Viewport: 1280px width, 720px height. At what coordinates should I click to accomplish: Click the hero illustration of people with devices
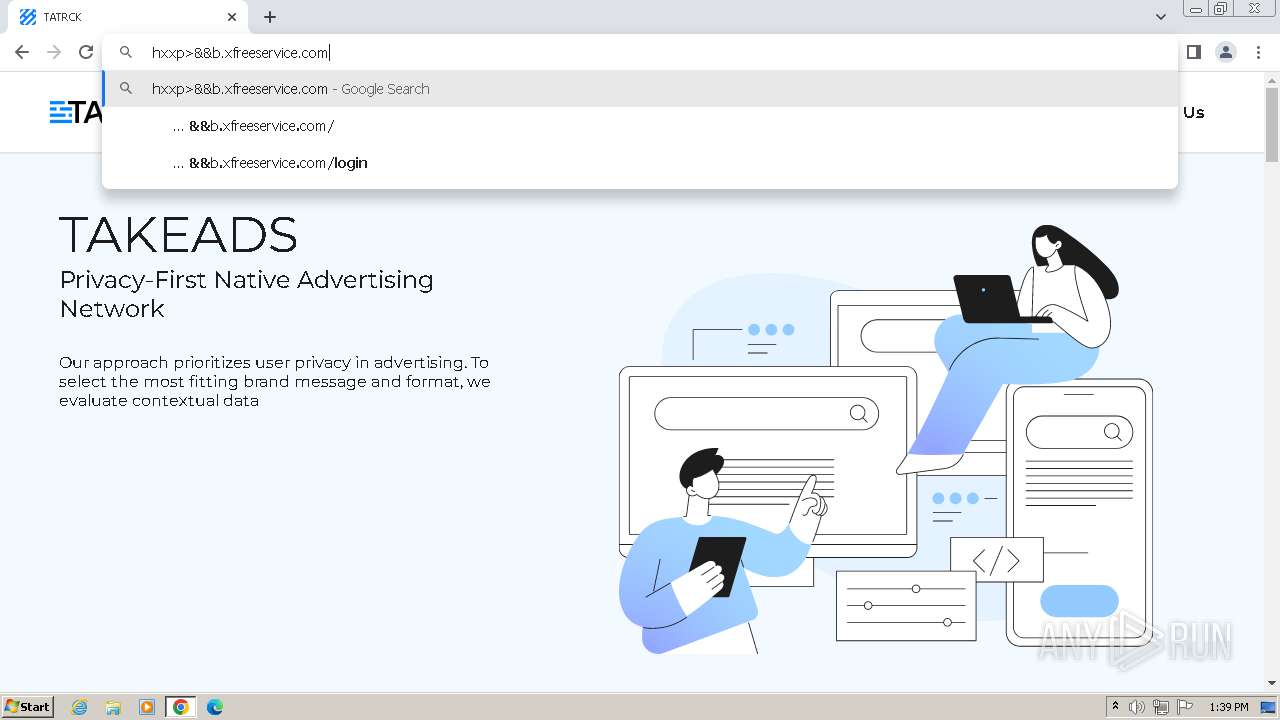pos(886,439)
